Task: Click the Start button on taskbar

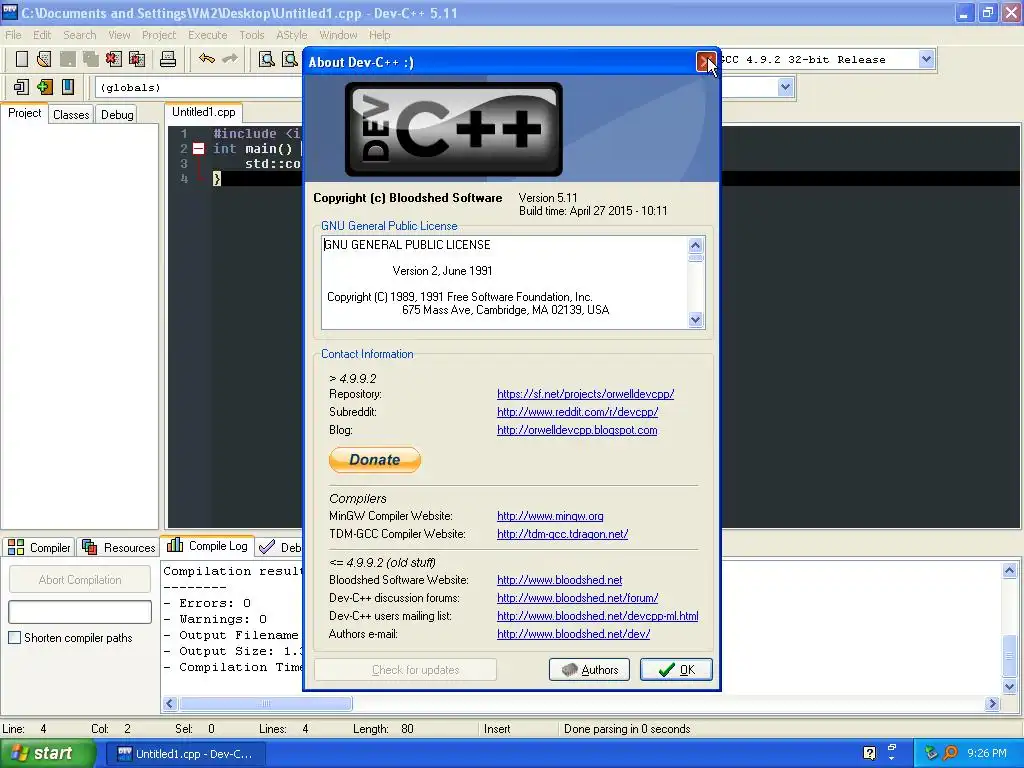Action: [x=48, y=753]
